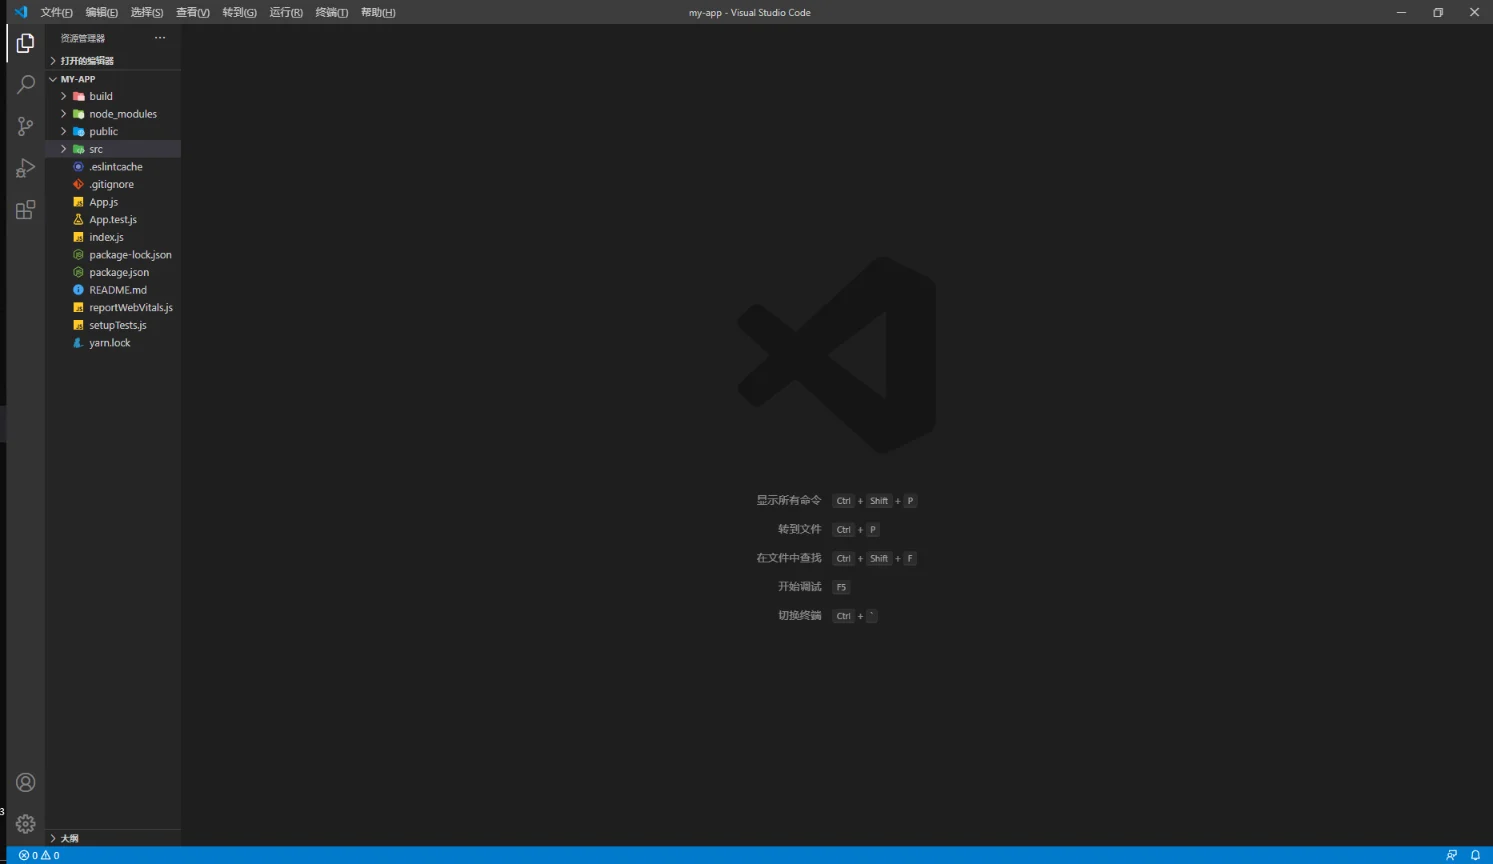
Task: Click the package.json node file icon
Action: pyautogui.click(x=78, y=272)
